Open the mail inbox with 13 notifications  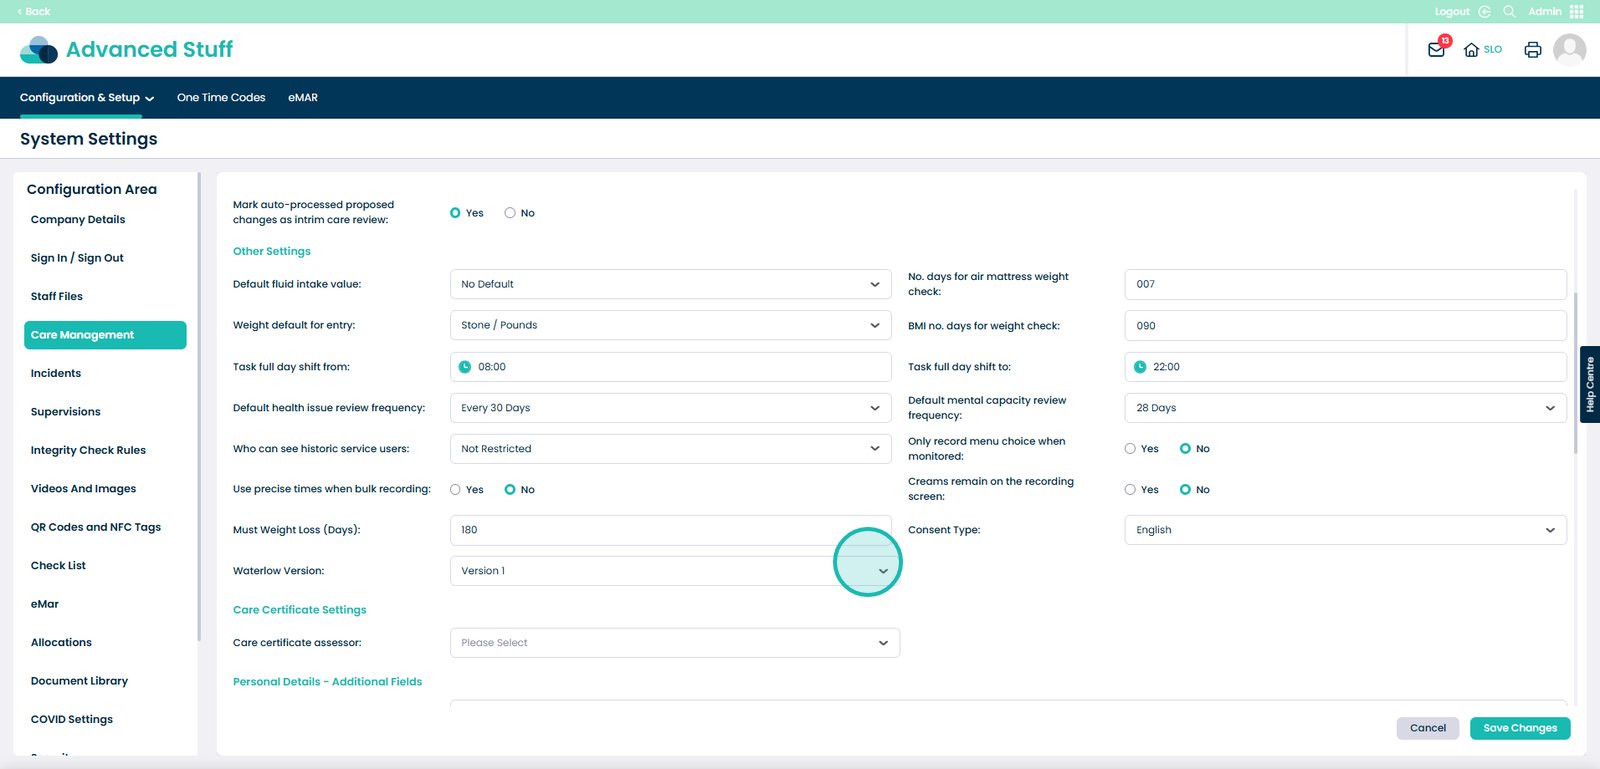[1436, 50]
